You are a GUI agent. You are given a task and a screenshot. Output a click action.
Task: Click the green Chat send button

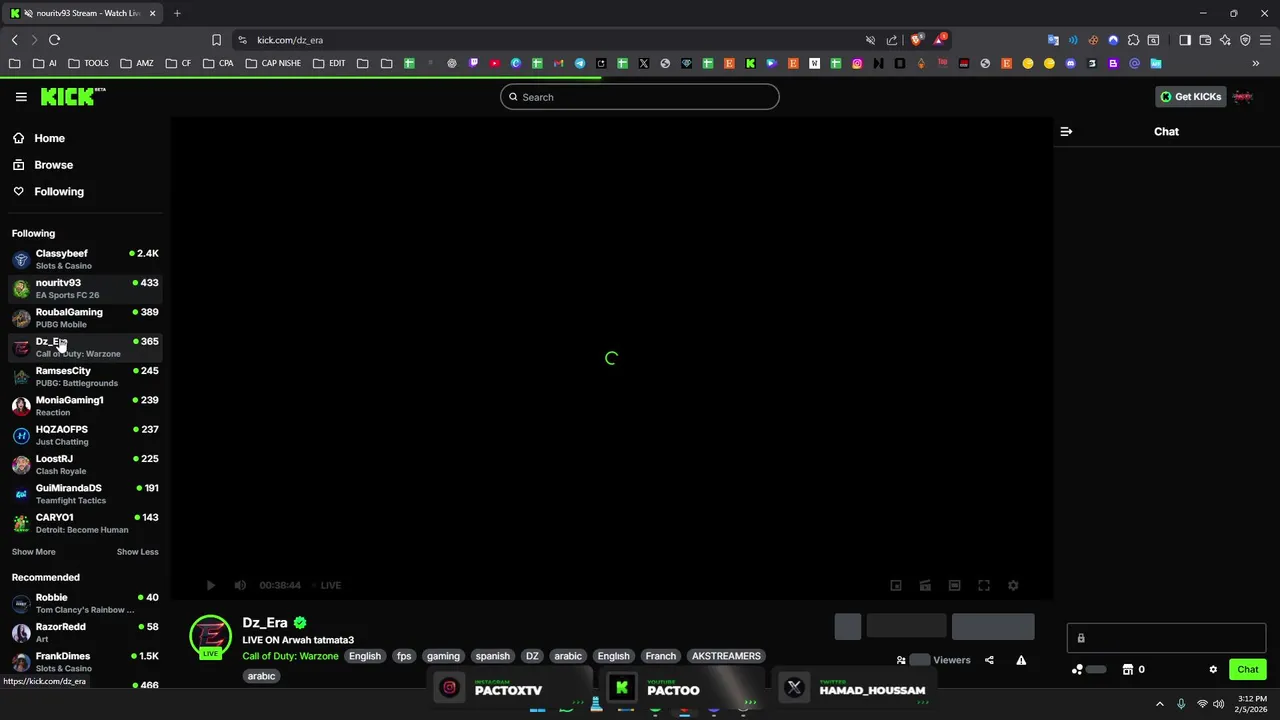[x=1247, y=670]
